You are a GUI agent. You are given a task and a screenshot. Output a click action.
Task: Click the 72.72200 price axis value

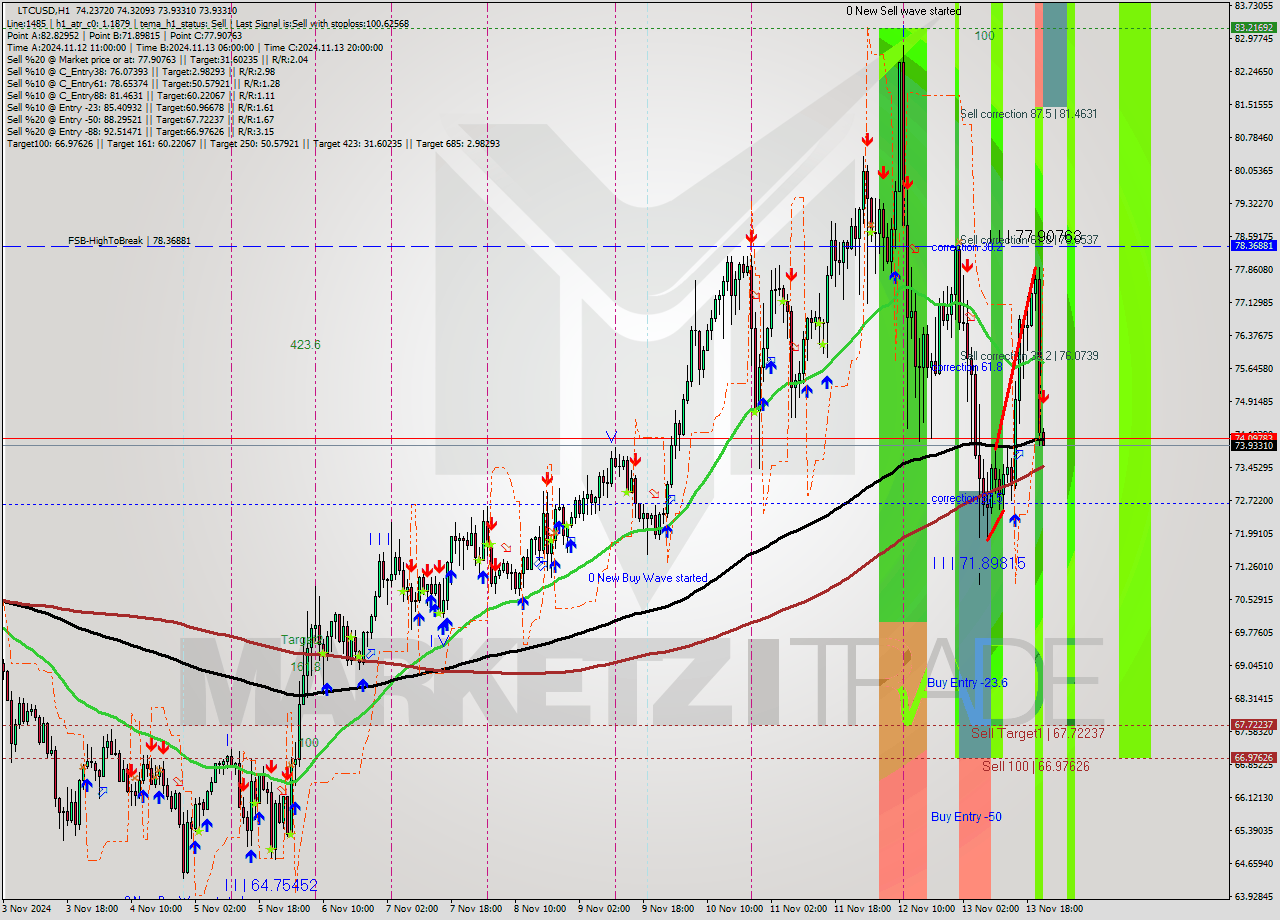coord(1253,500)
